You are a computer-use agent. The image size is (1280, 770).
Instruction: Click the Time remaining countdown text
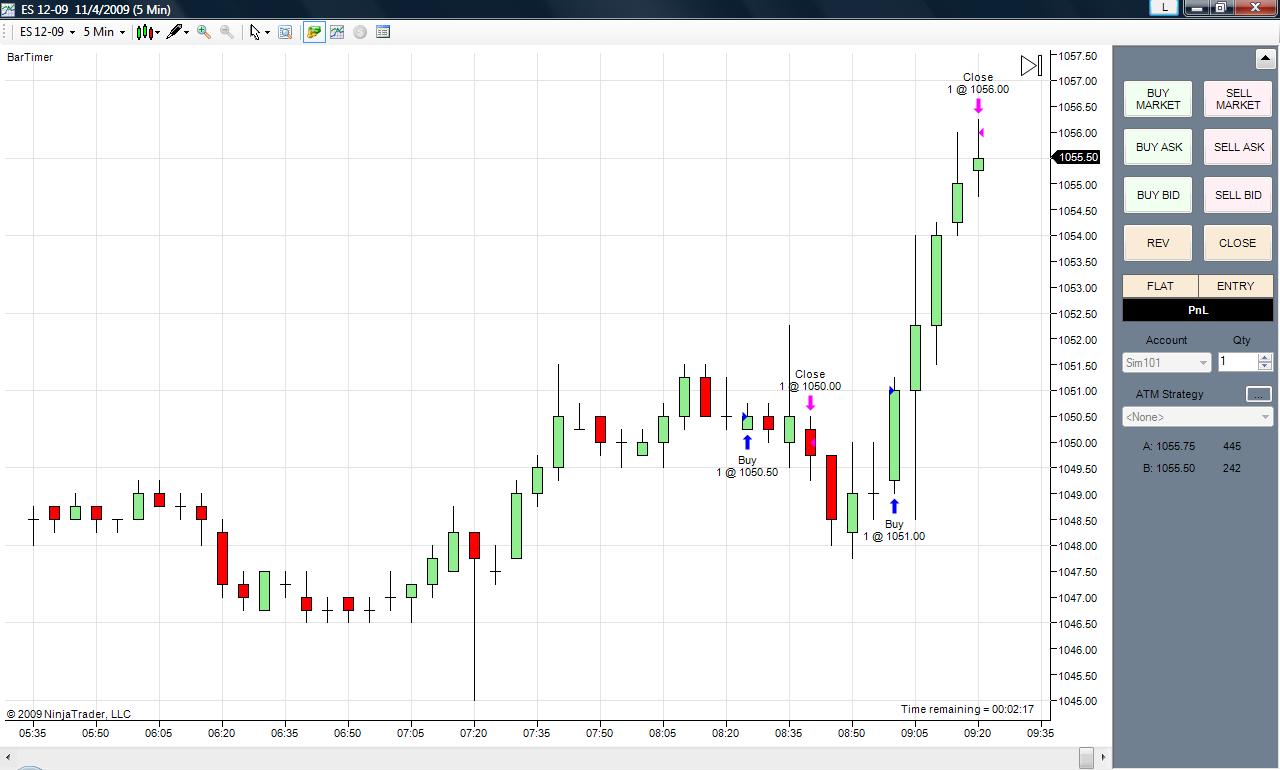coord(967,709)
